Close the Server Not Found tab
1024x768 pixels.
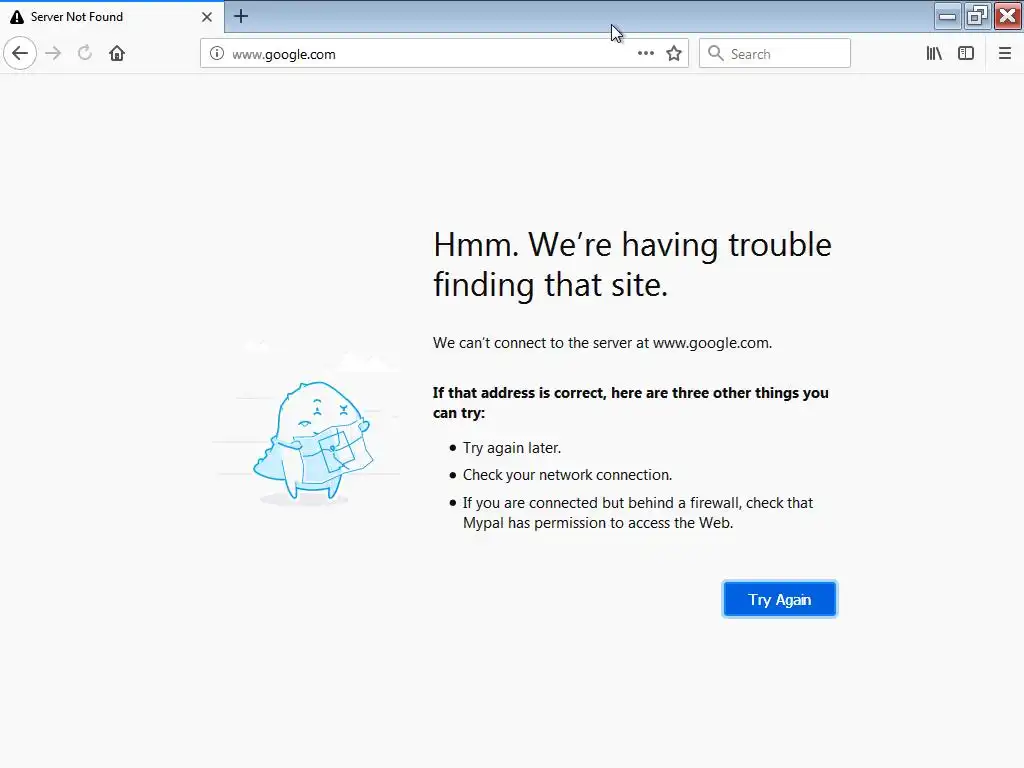click(x=207, y=17)
